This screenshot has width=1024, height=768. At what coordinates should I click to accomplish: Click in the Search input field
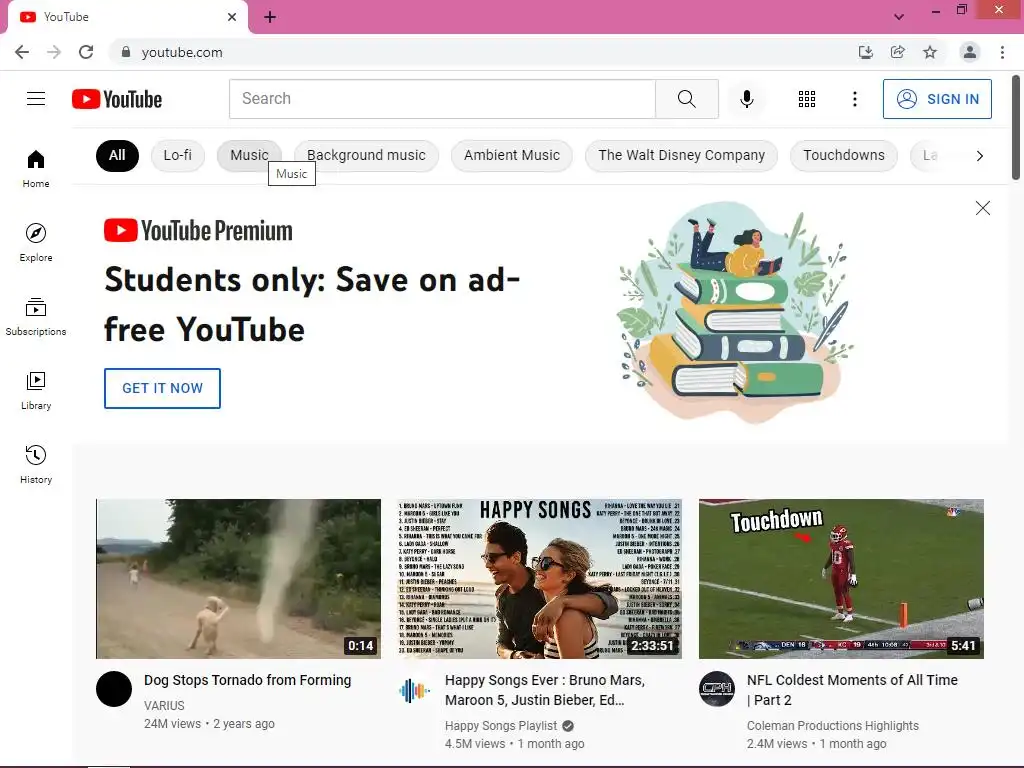[442, 99]
